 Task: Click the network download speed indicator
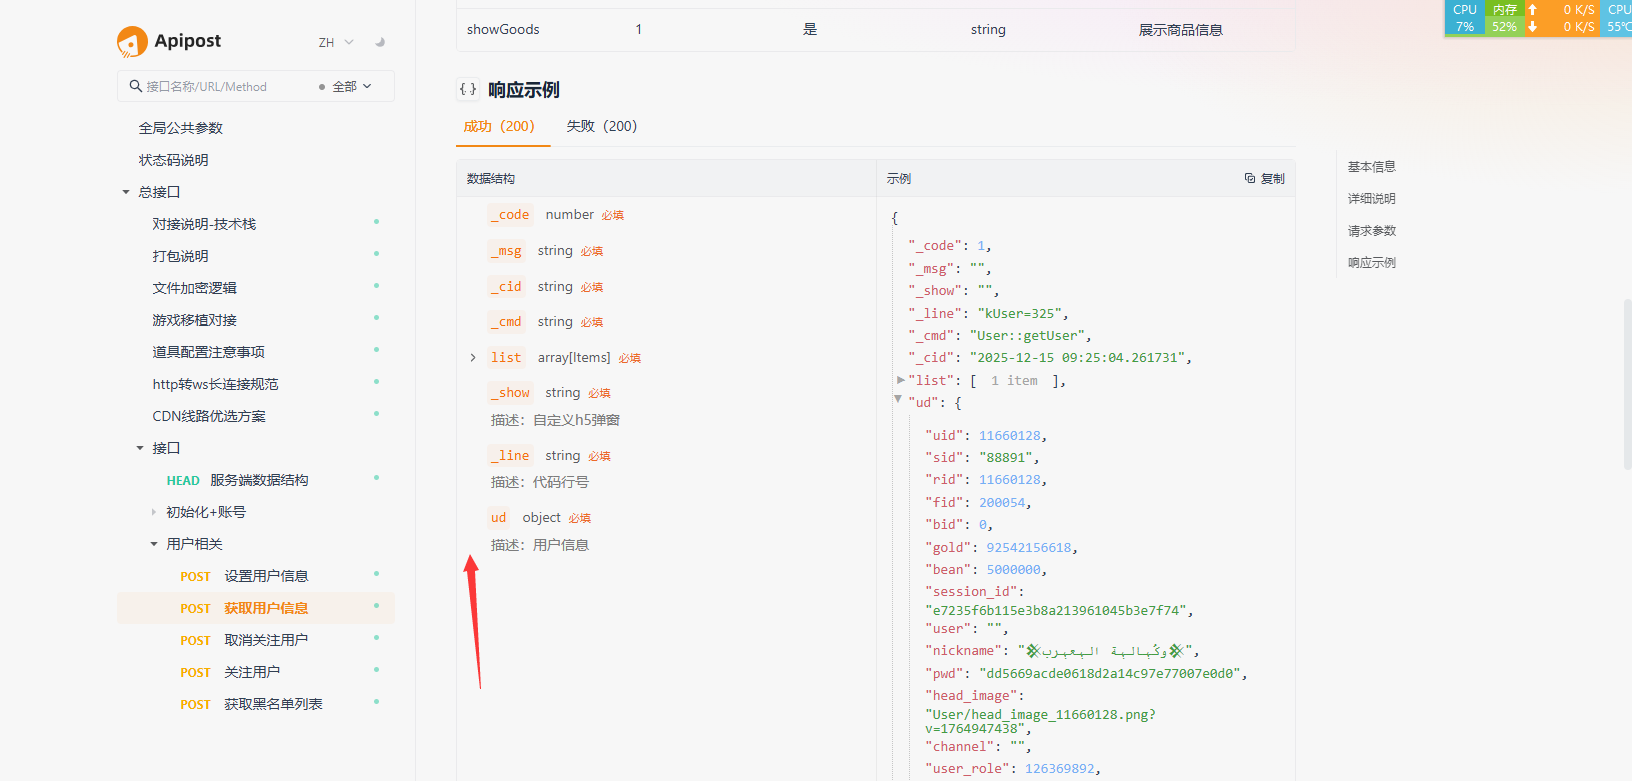coord(1562,27)
